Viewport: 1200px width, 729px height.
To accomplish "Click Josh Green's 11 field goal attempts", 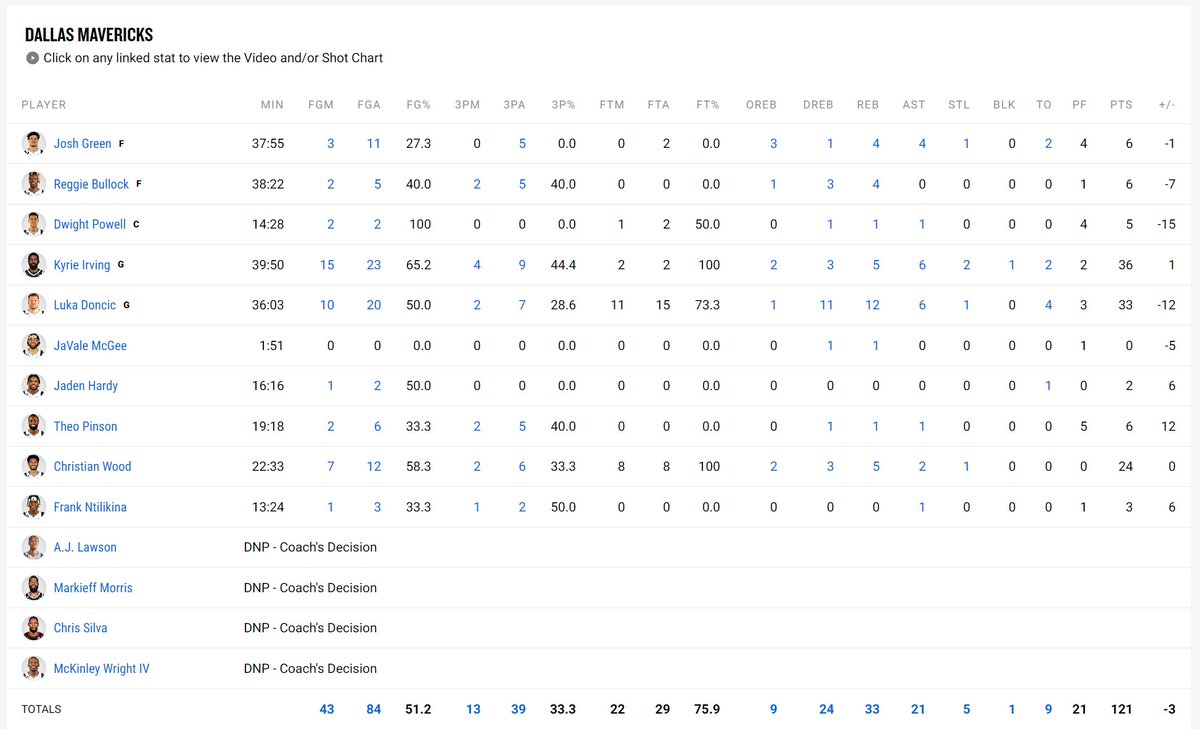I will point(374,144).
